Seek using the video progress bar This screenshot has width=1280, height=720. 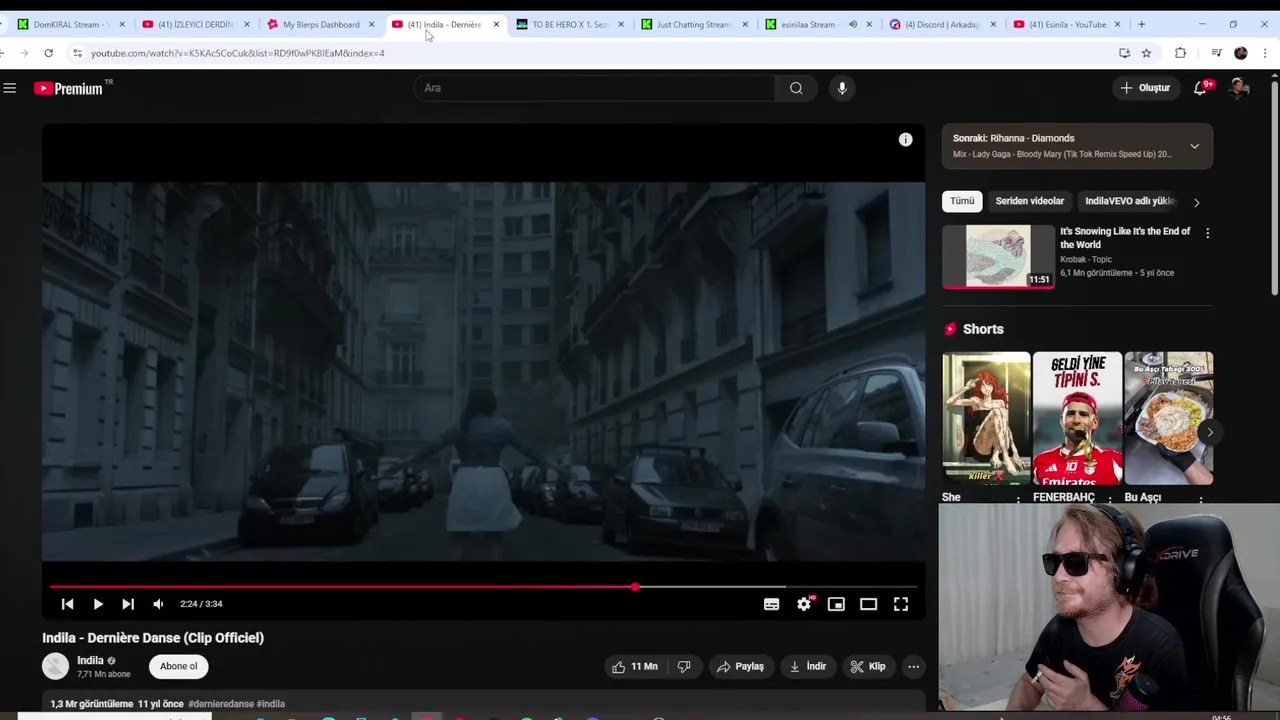coord(483,587)
